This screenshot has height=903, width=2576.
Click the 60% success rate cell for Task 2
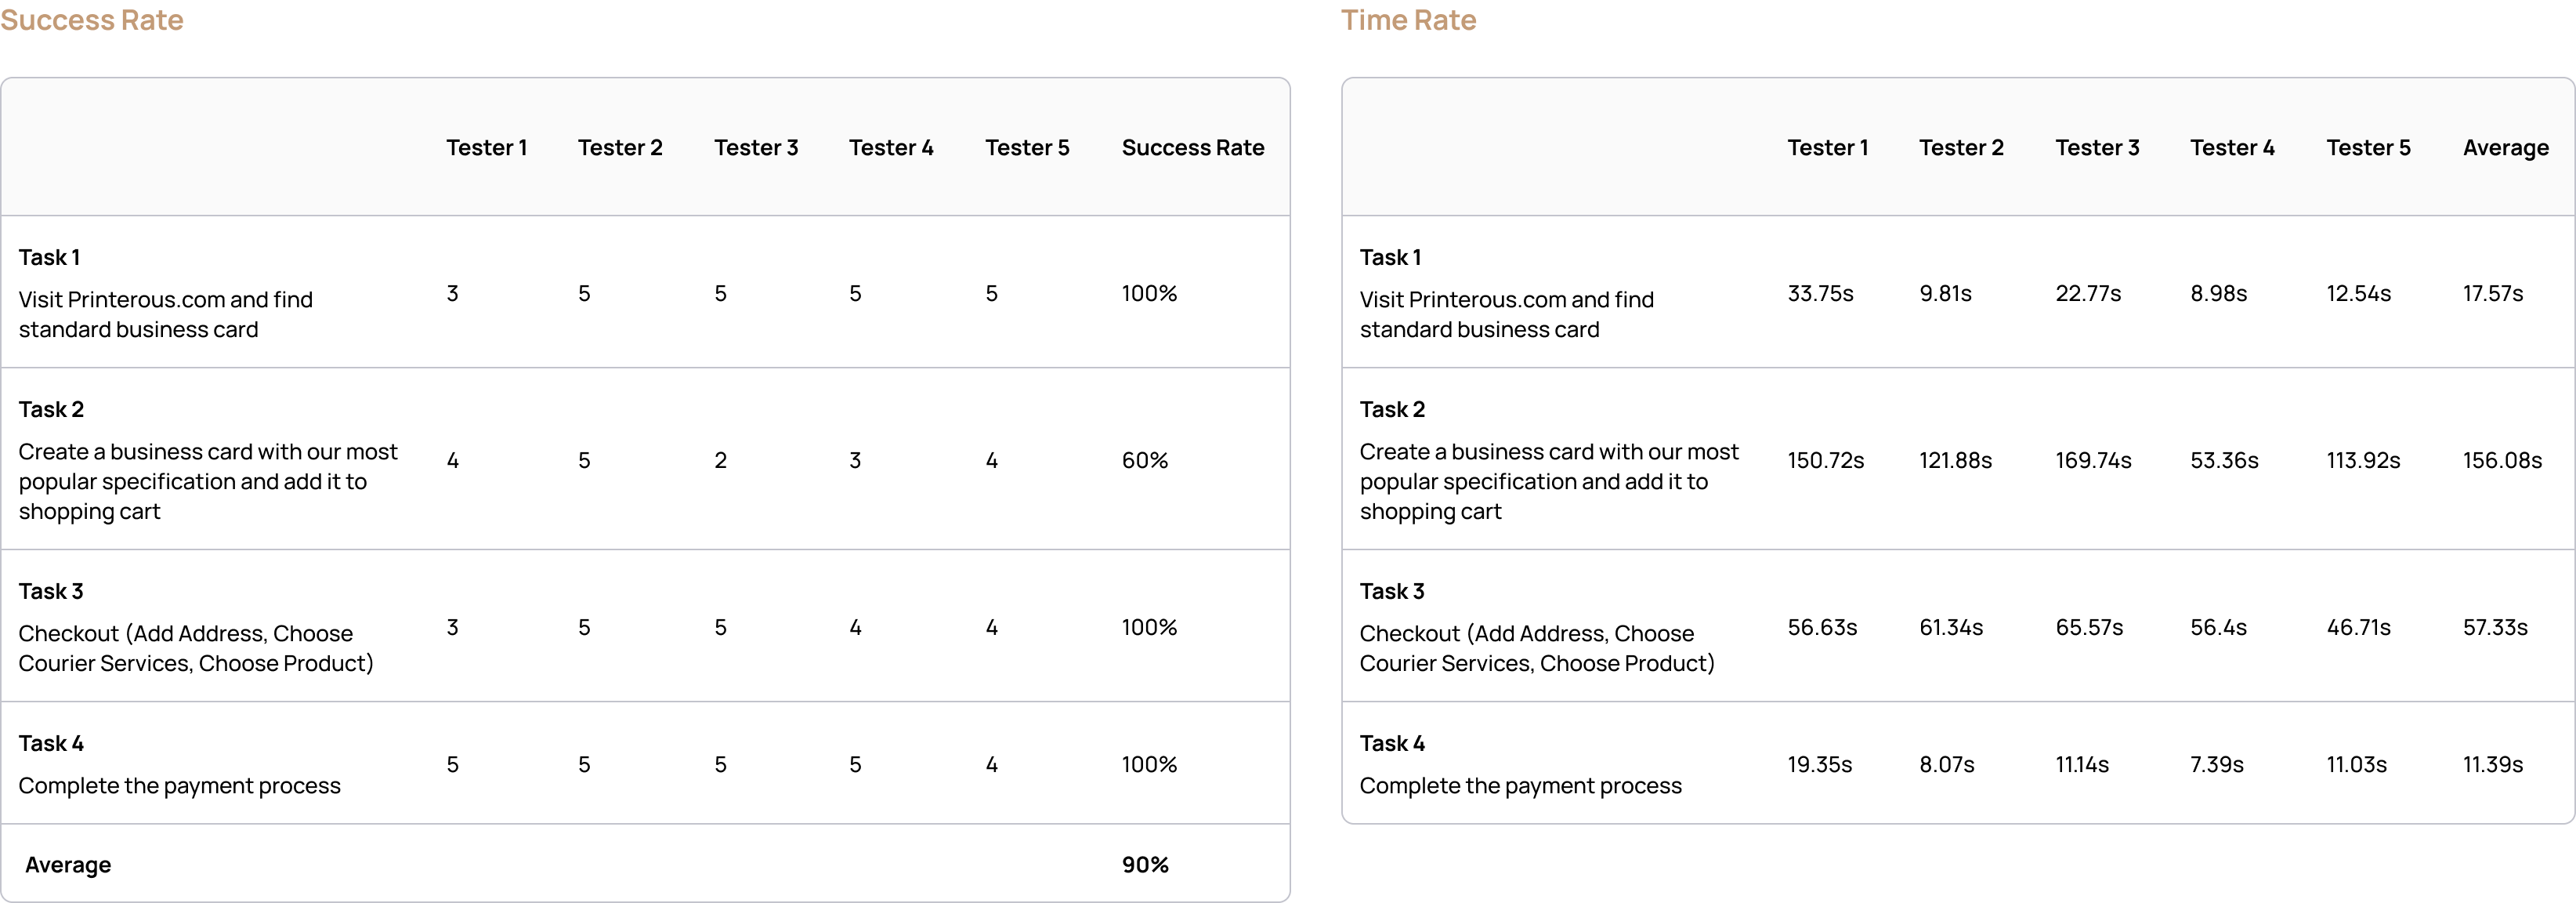[x=1144, y=460]
